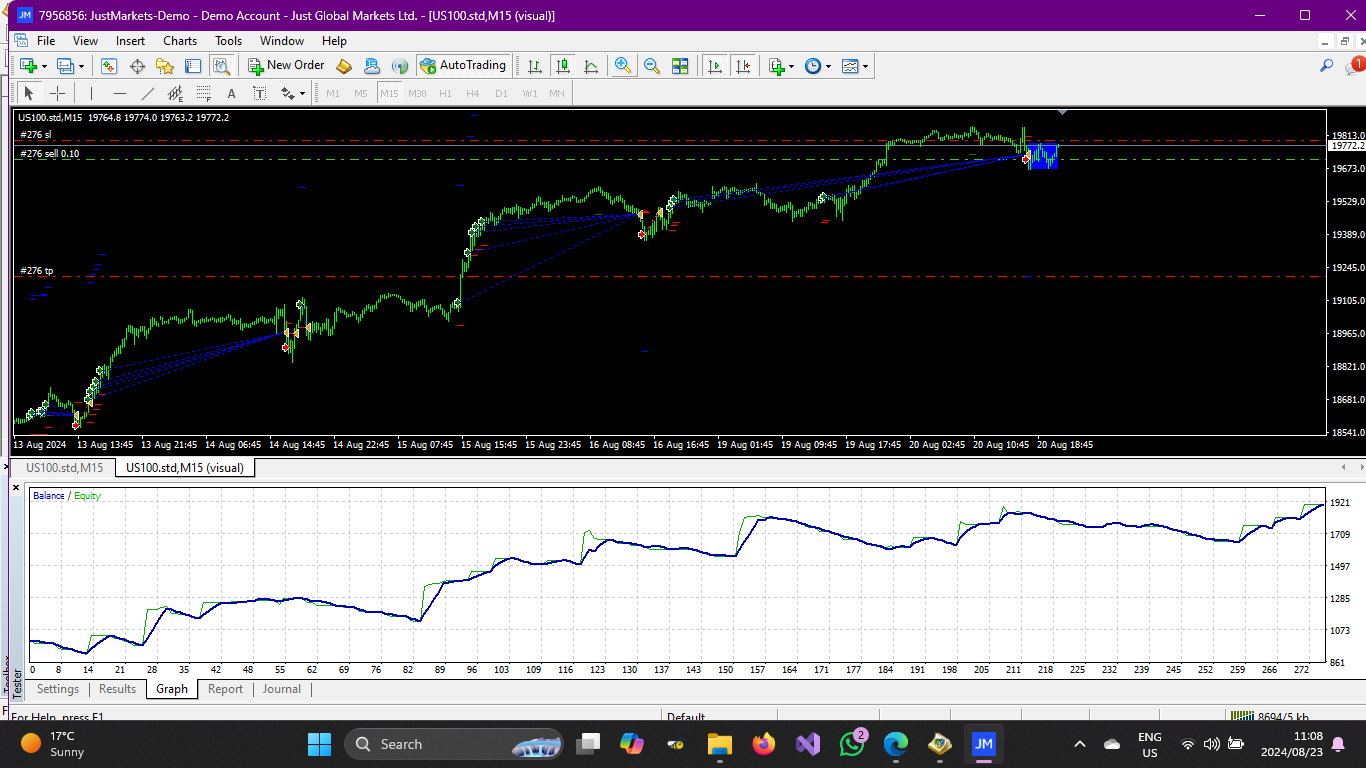
Task: Select the H1 timeframe
Action: coord(445,93)
